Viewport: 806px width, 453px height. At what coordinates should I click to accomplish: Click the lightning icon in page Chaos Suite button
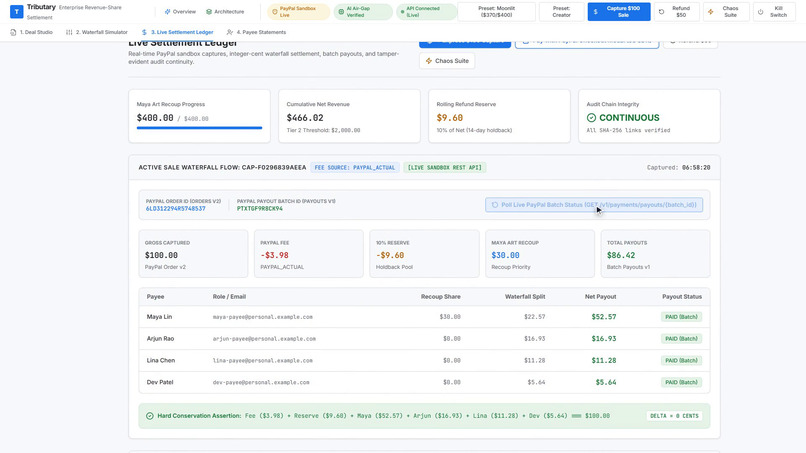coord(429,61)
